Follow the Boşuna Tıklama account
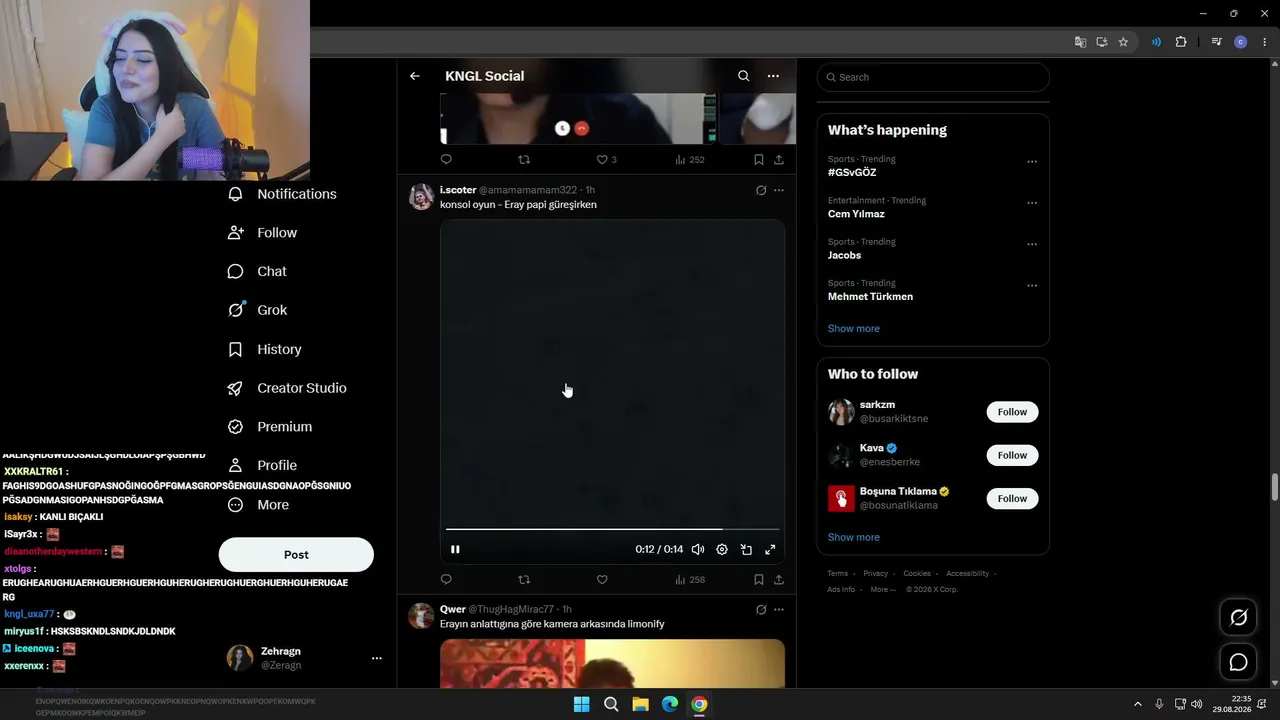 point(1012,498)
